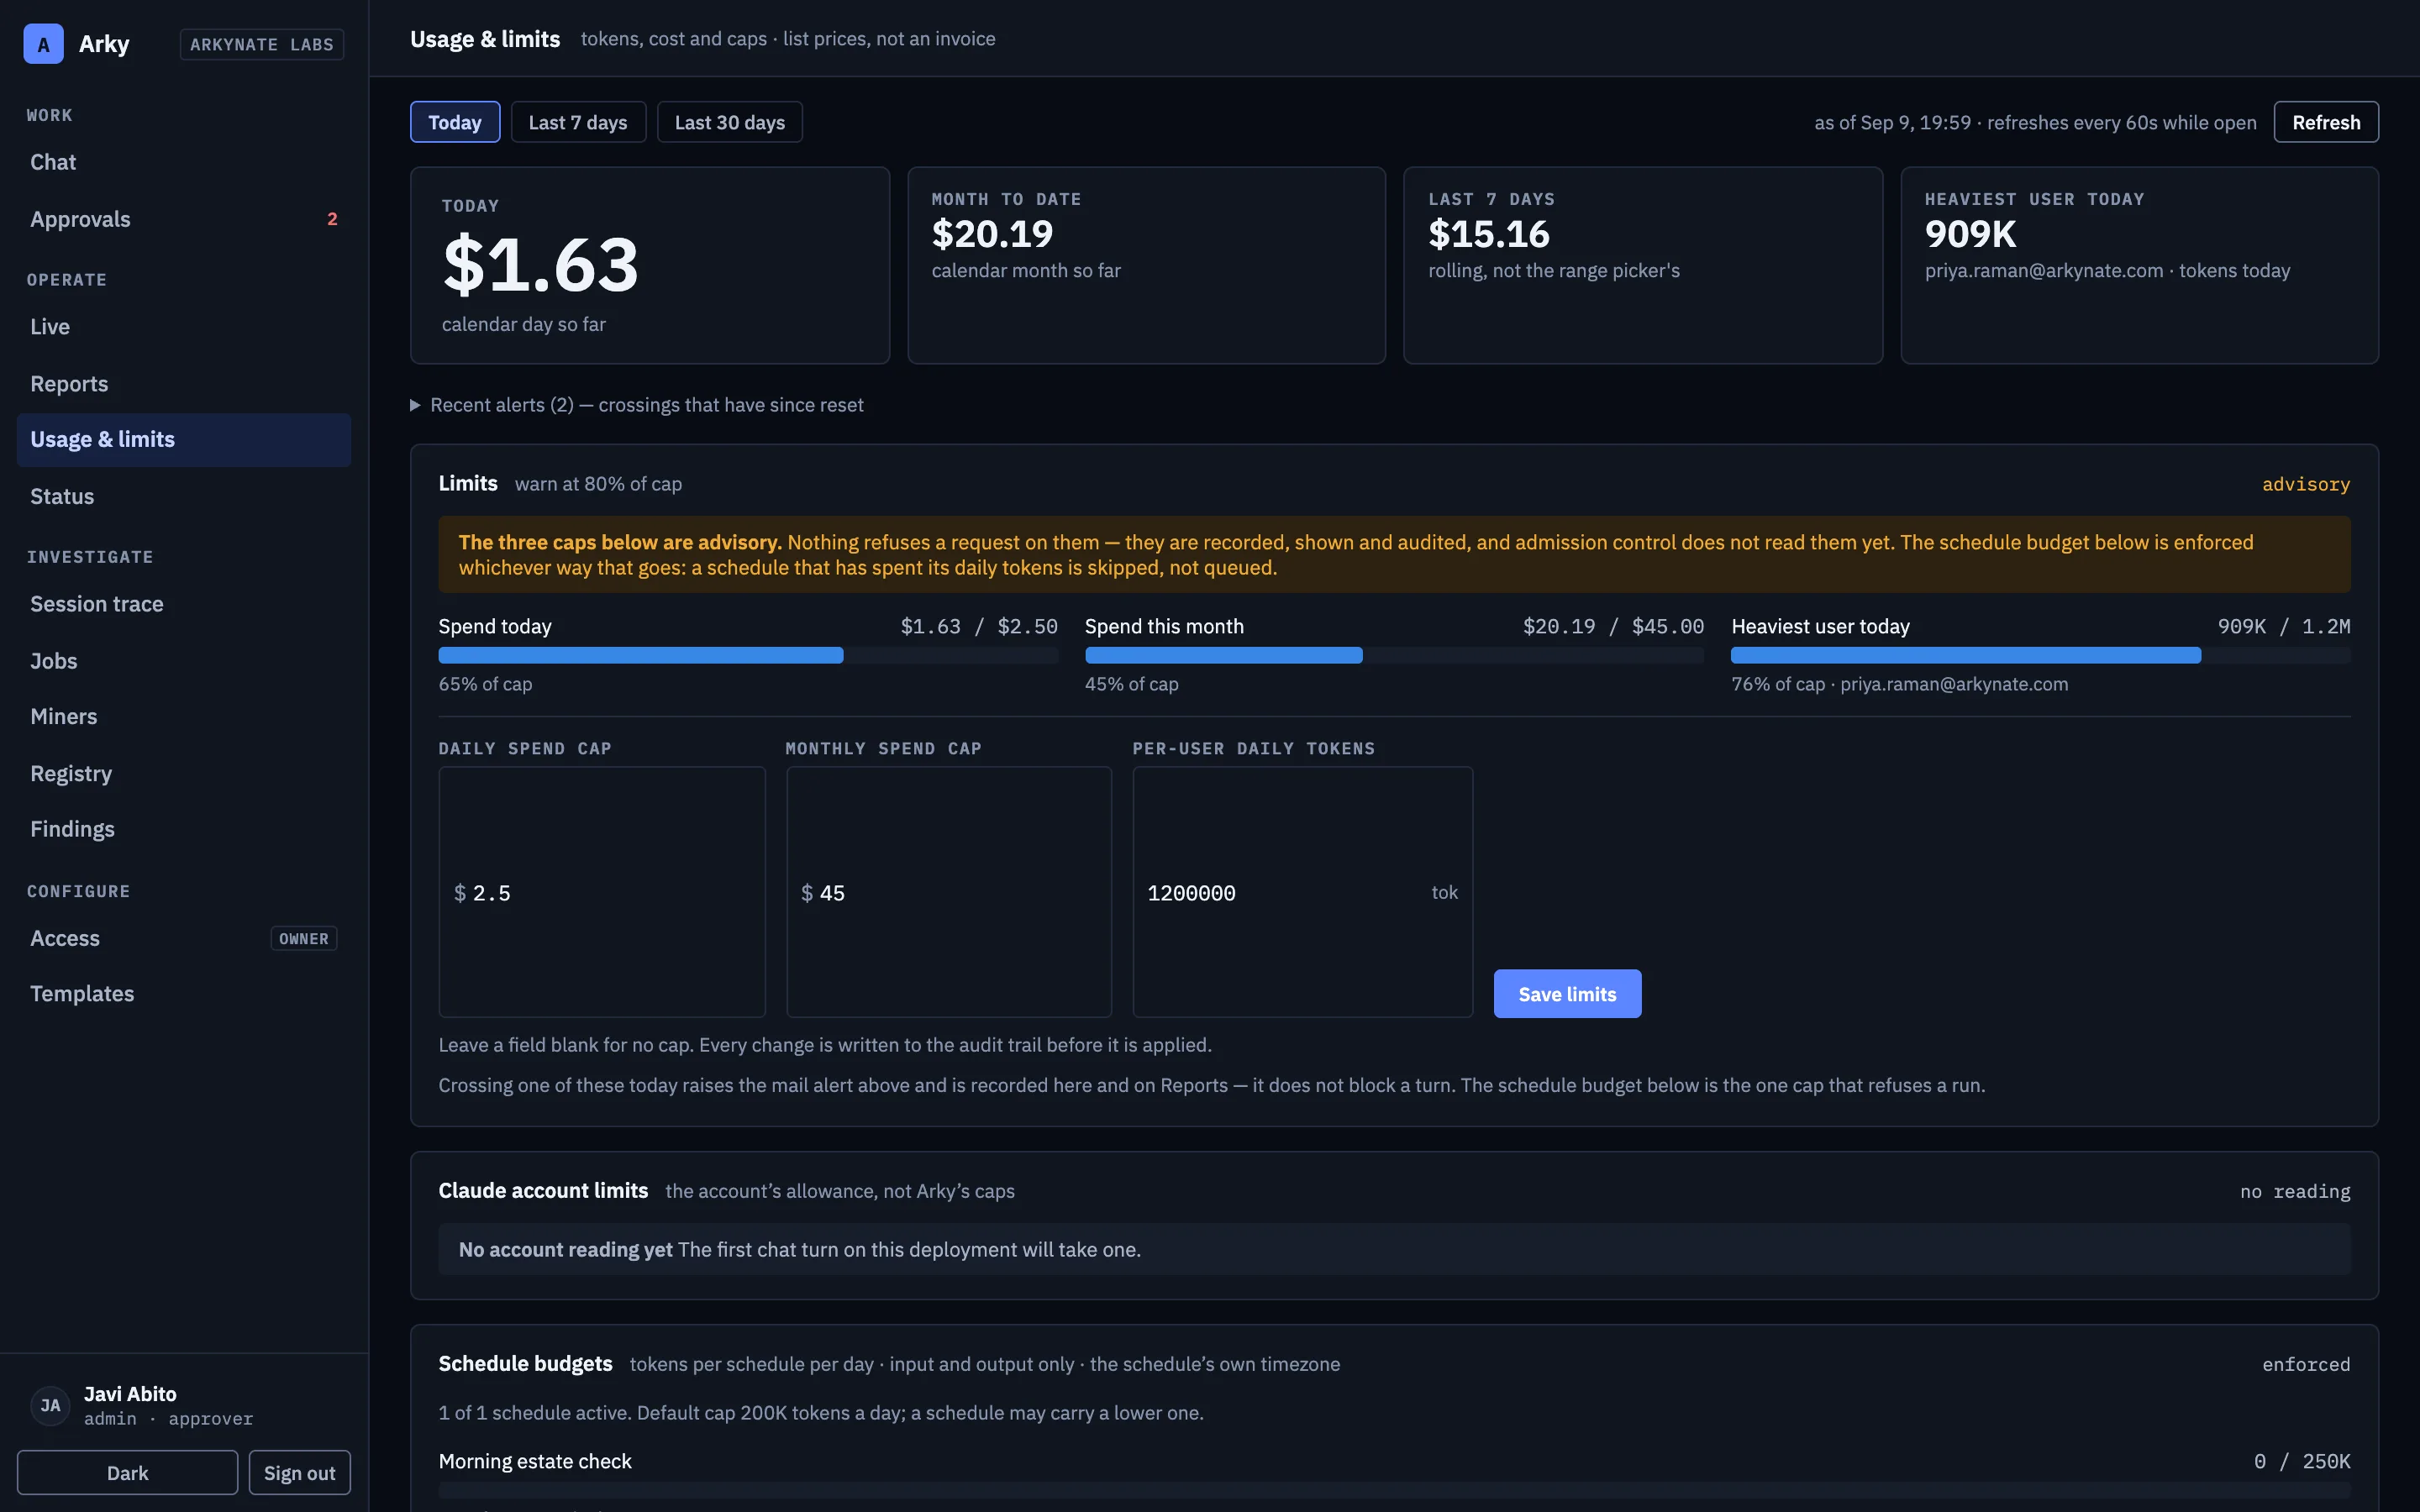The image size is (2420, 1512).
Task: Click the 0 / 250K schedule readout
Action: [2302, 1461]
